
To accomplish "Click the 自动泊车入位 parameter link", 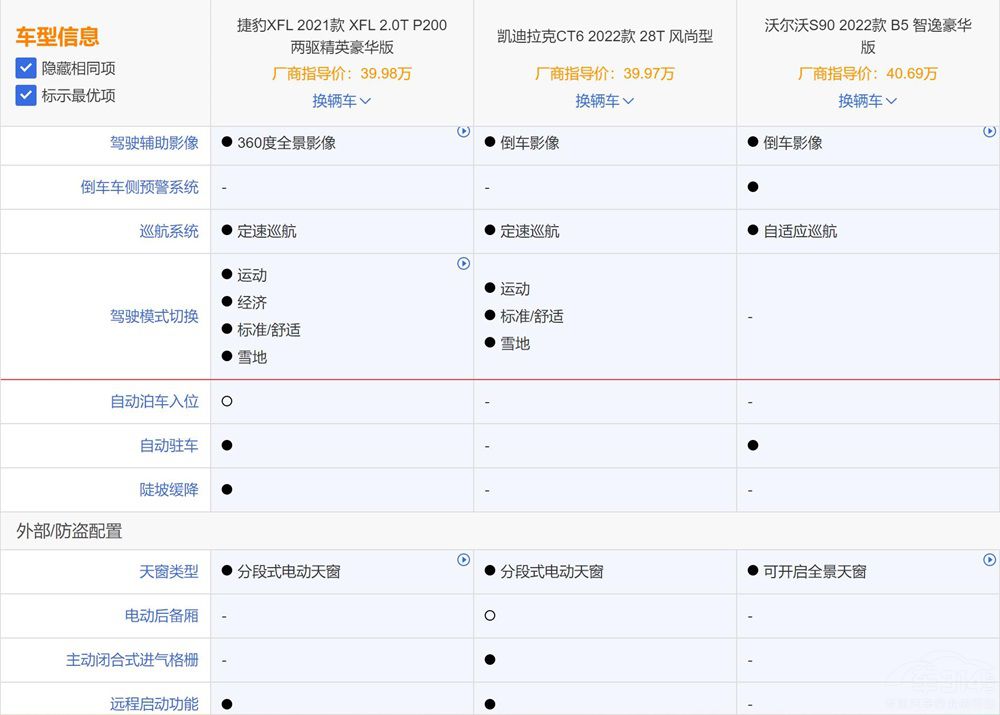I will 154,401.
